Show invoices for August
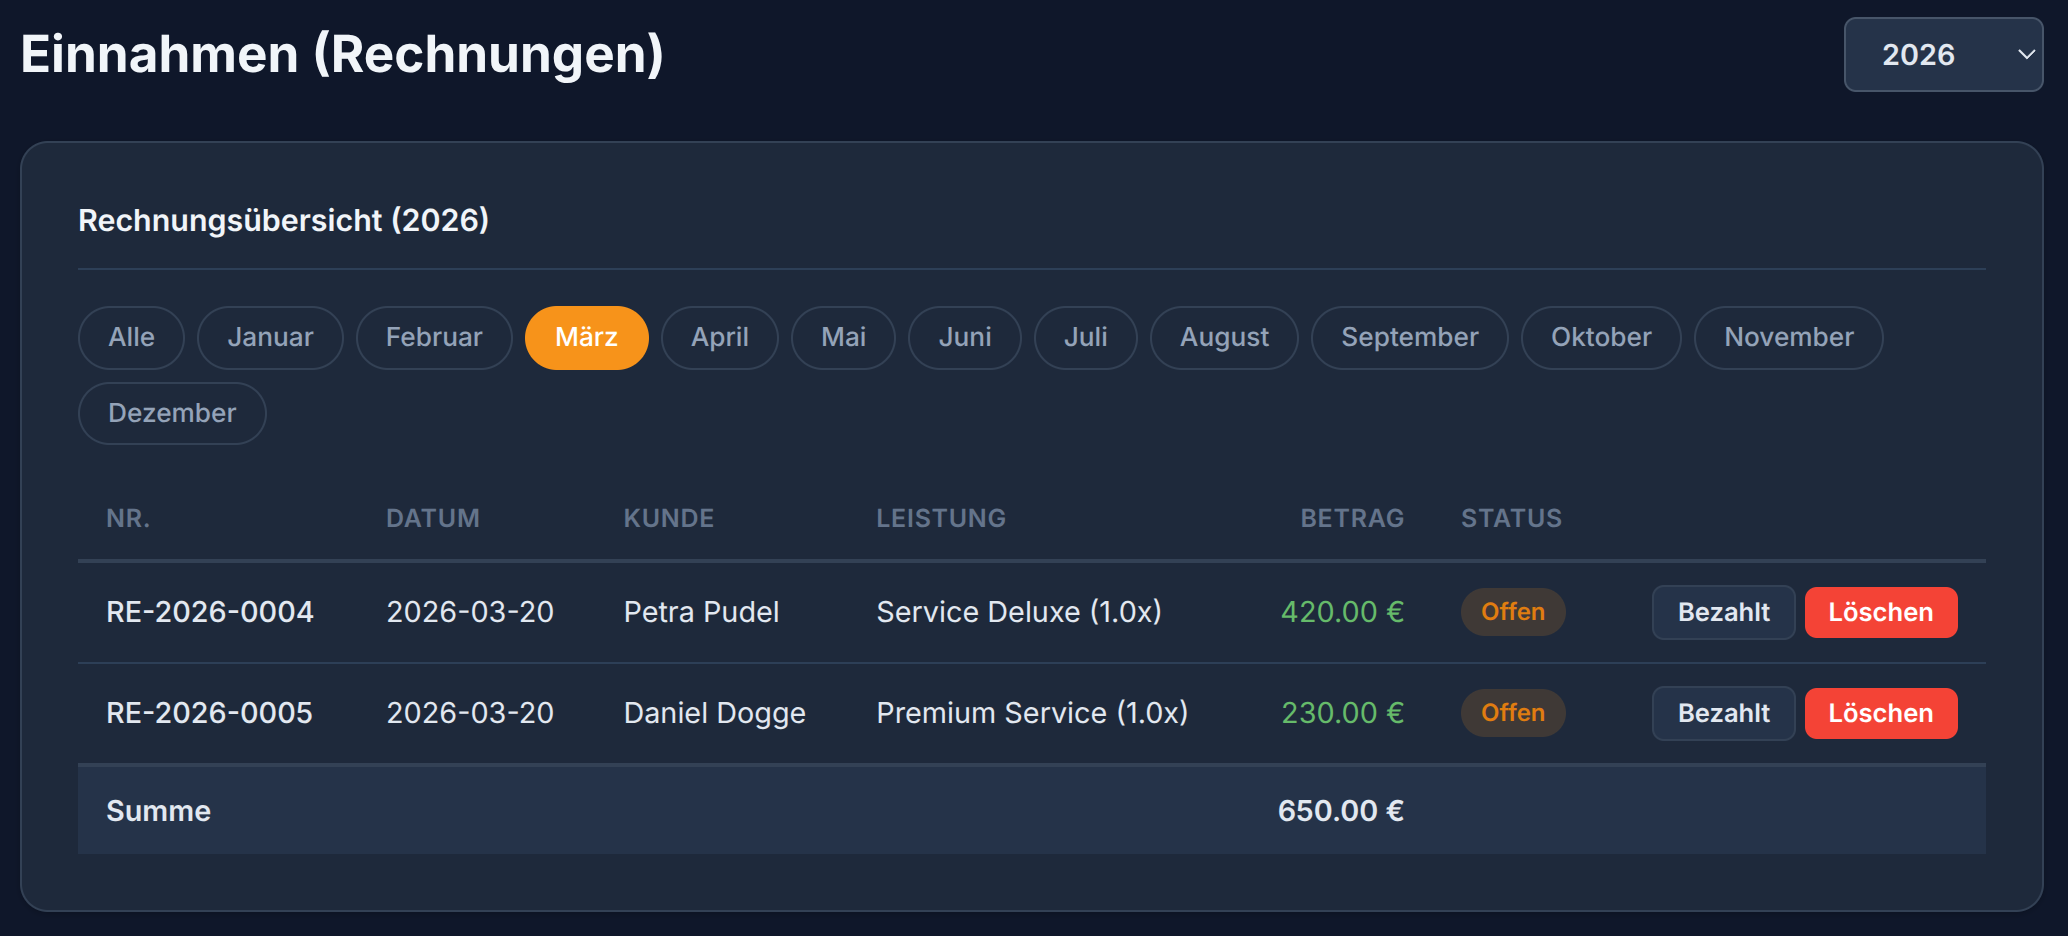 point(1224,338)
